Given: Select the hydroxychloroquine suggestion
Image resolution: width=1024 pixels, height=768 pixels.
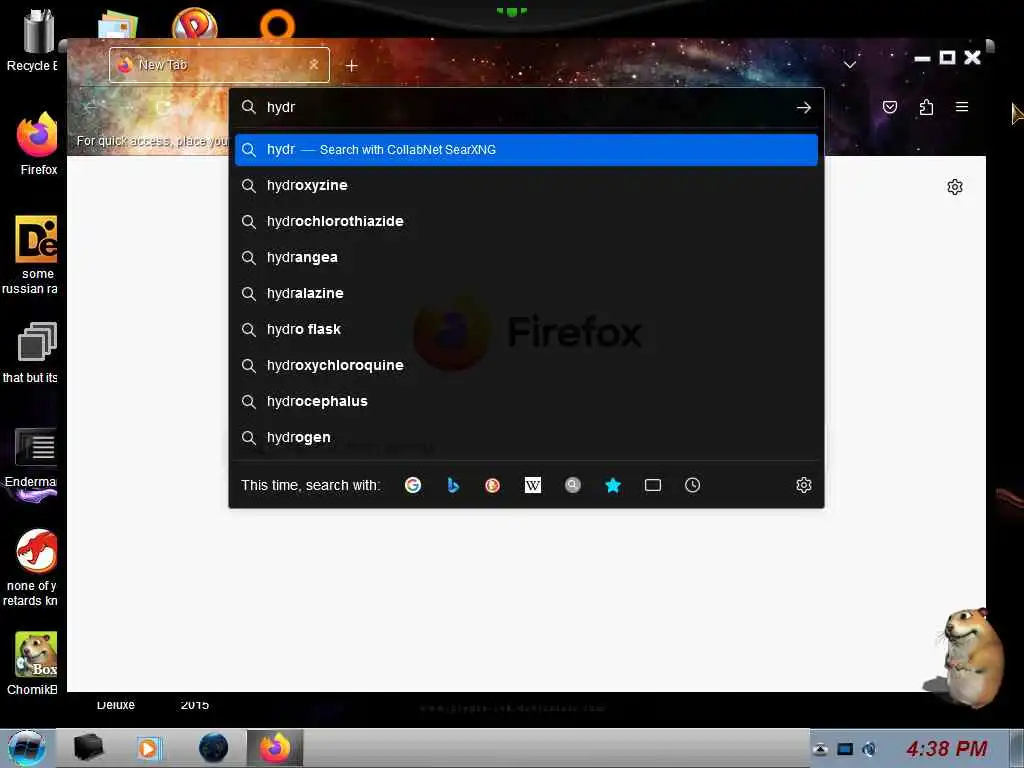Looking at the screenshot, I should (x=526, y=365).
